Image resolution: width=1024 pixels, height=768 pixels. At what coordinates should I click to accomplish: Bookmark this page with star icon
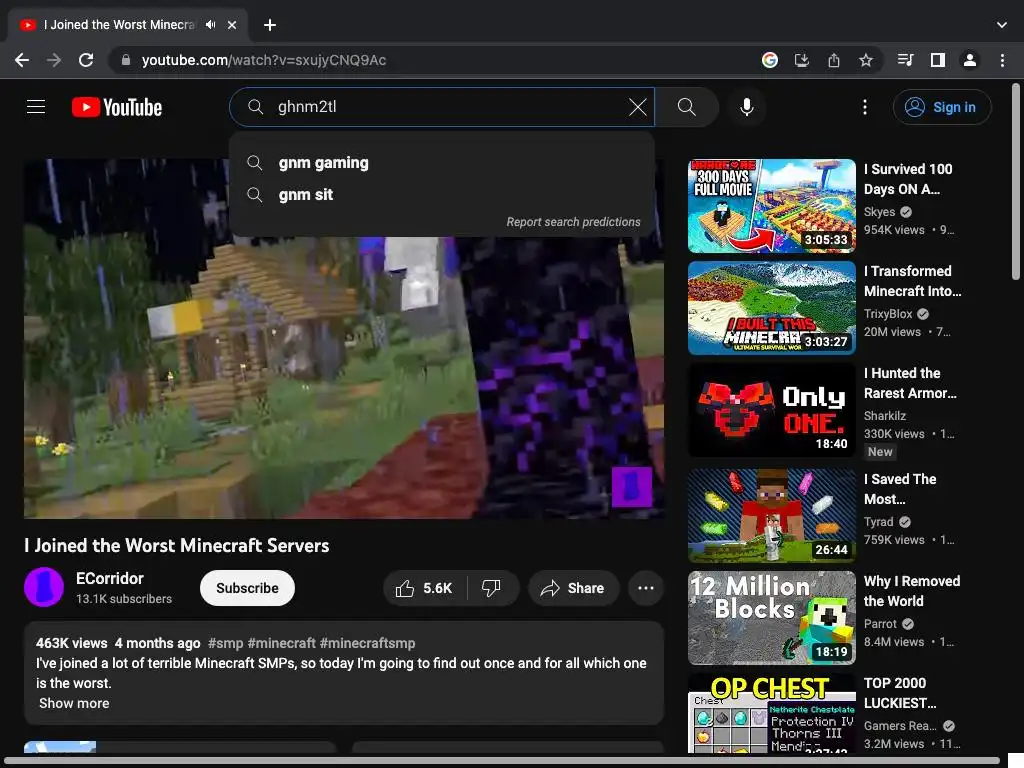point(866,60)
